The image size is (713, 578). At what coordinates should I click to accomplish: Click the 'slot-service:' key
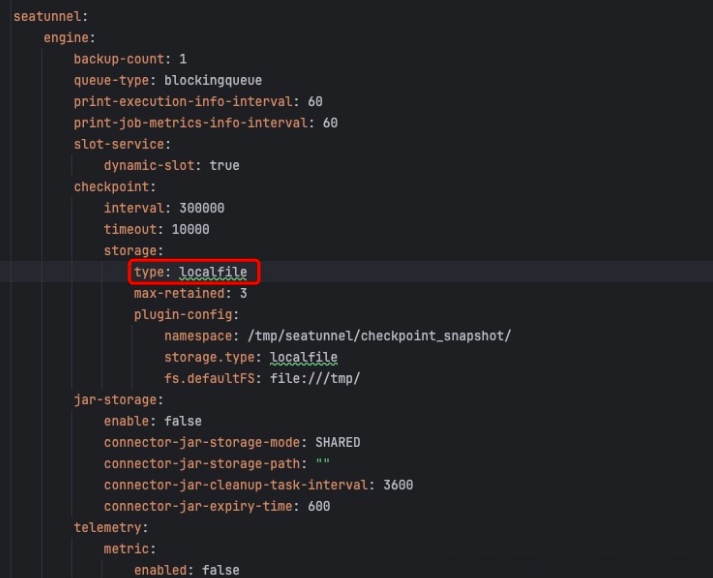pos(122,144)
